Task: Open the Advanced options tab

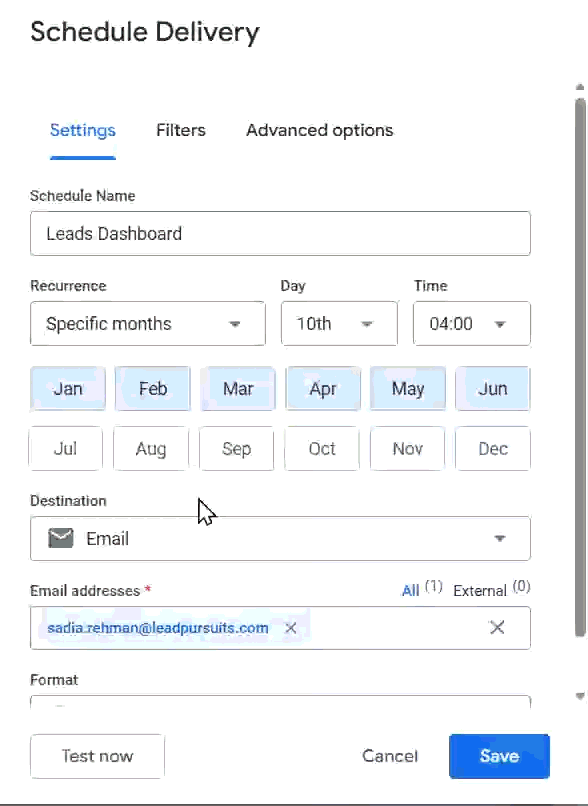Action: (x=320, y=131)
